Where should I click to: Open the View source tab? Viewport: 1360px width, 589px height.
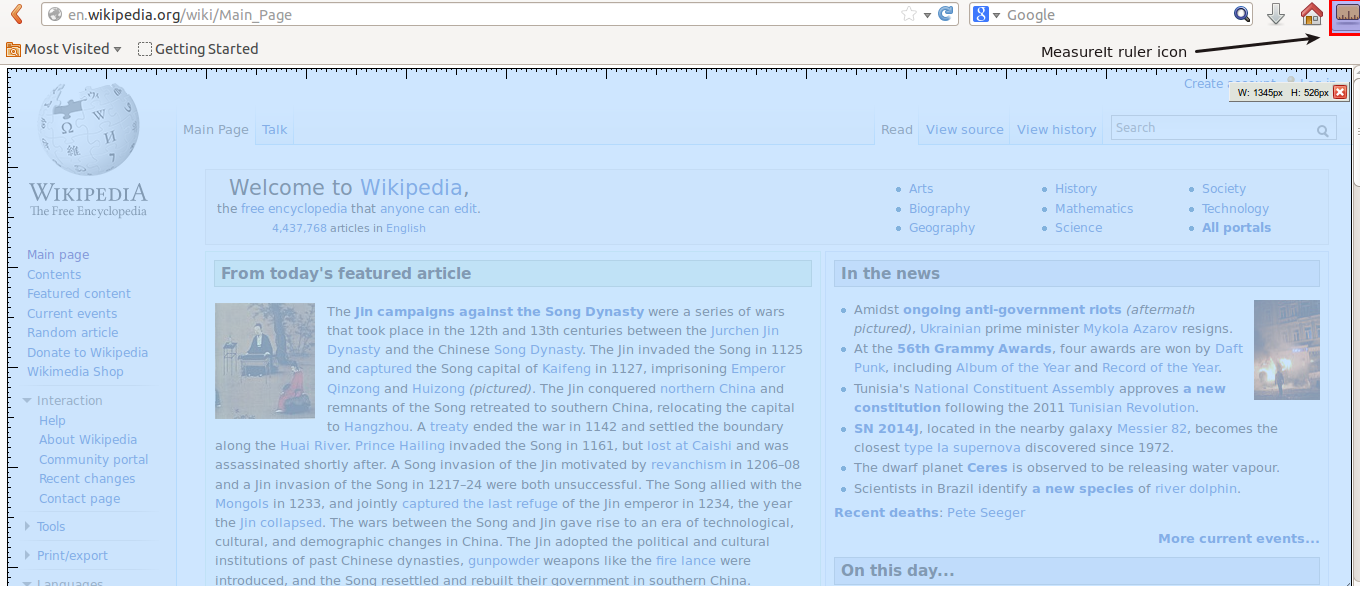click(965, 130)
